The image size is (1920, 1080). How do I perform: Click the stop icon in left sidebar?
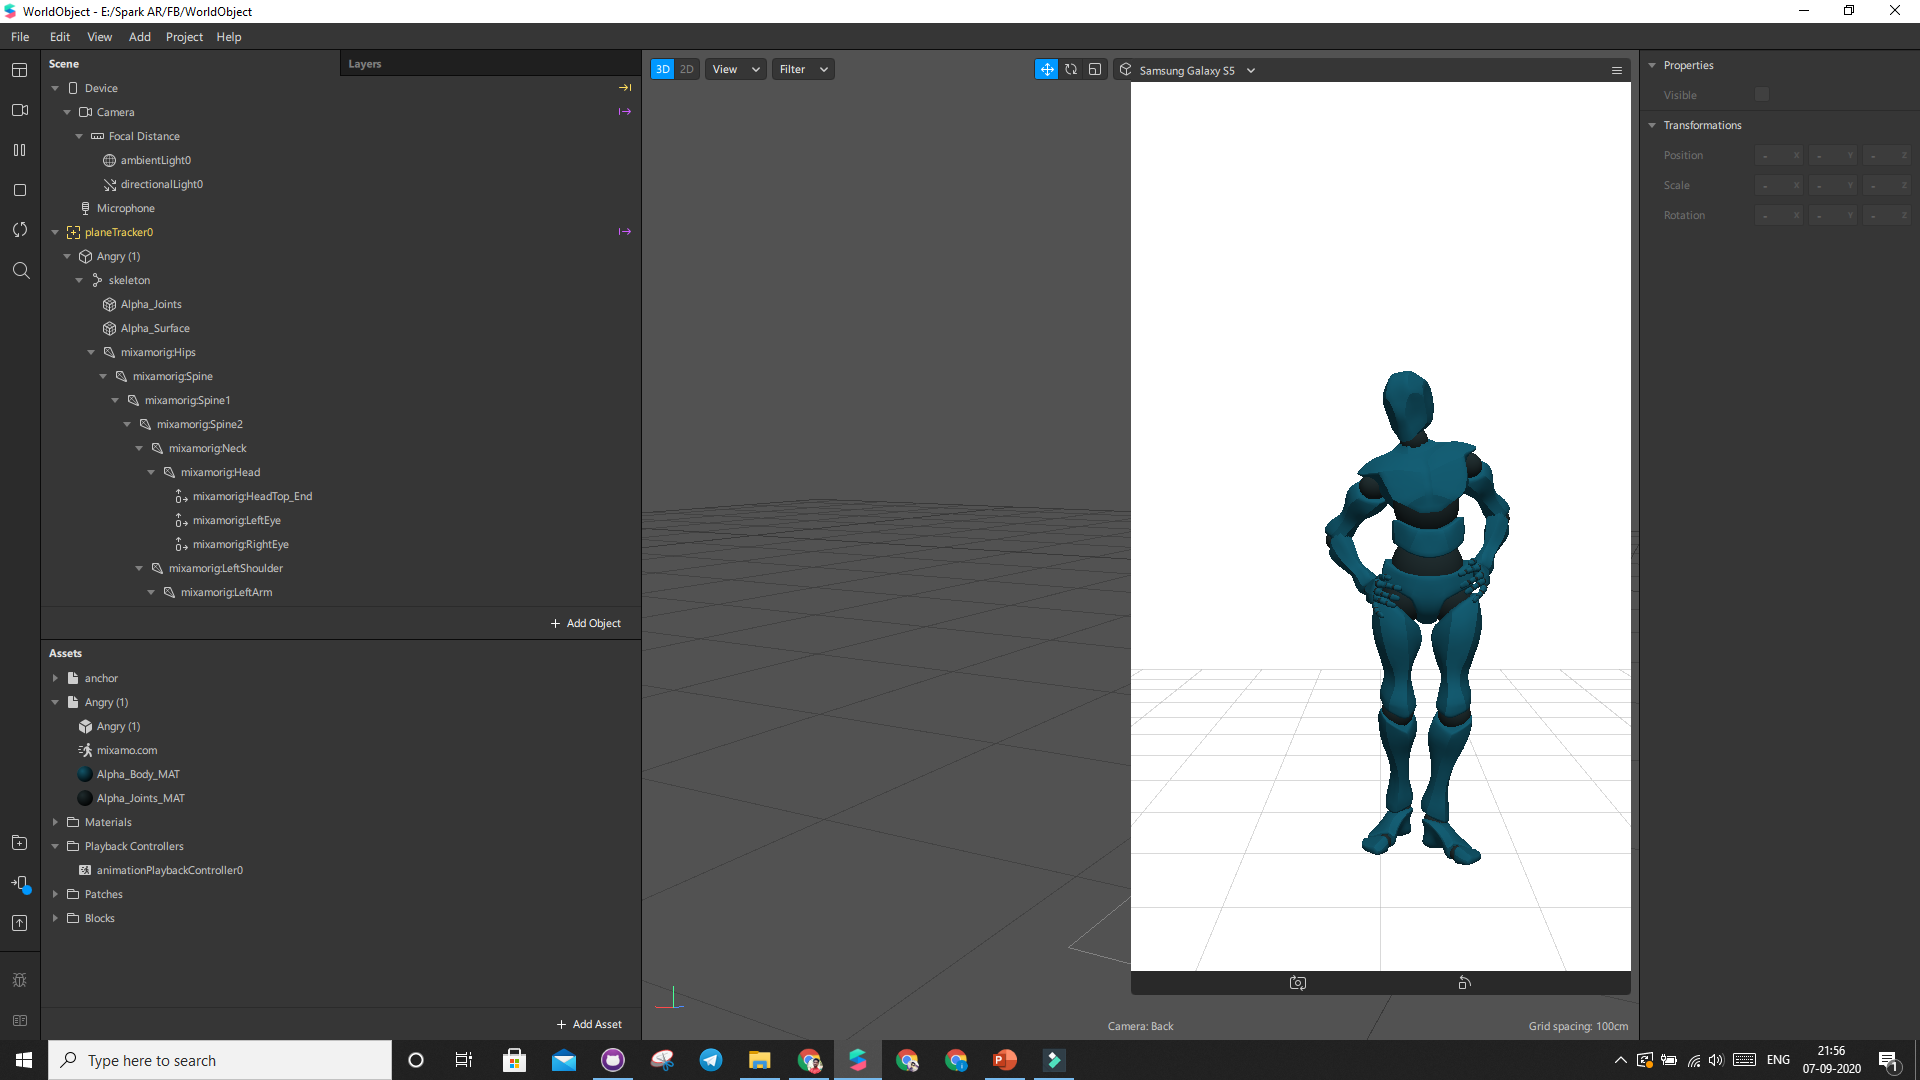[19, 190]
